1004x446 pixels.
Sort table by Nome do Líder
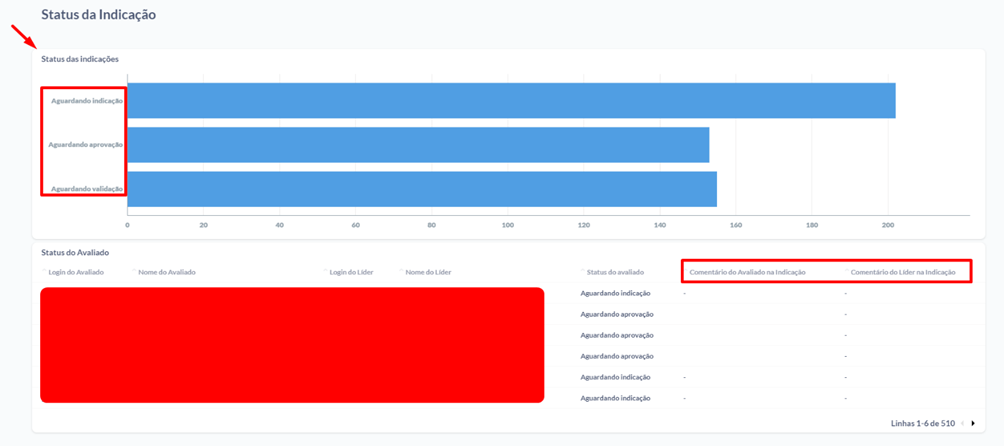(428, 272)
